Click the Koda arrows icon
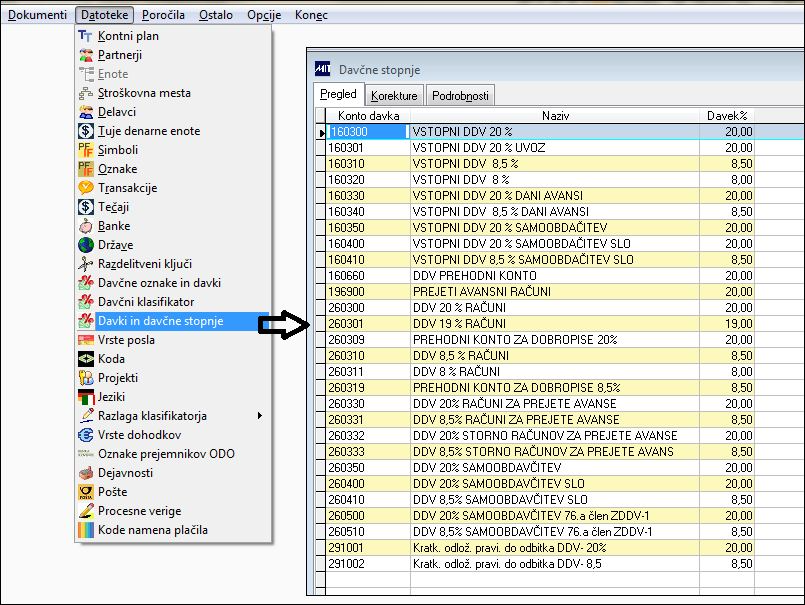This screenshot has height=605, width=805. click(x=85, y=359)
